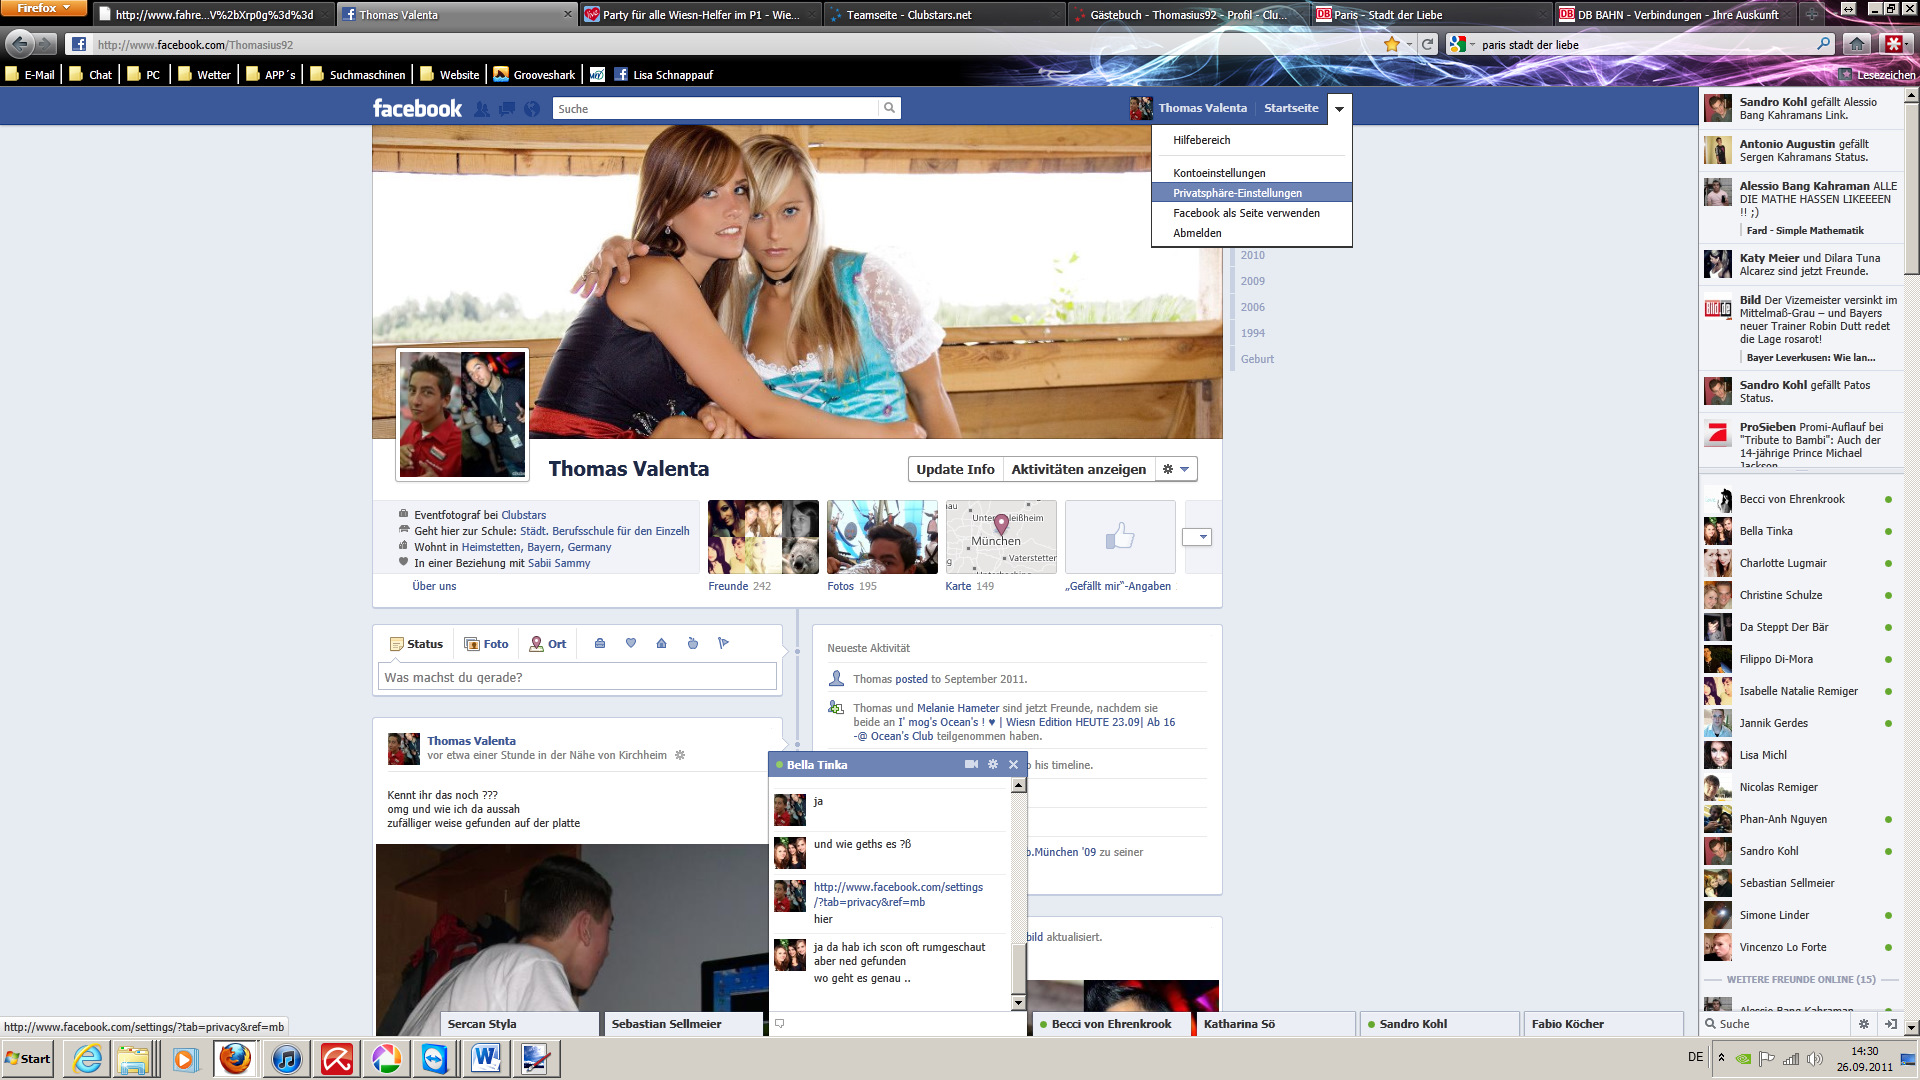Select the Foto composer tab

click(x=485, y=644)
